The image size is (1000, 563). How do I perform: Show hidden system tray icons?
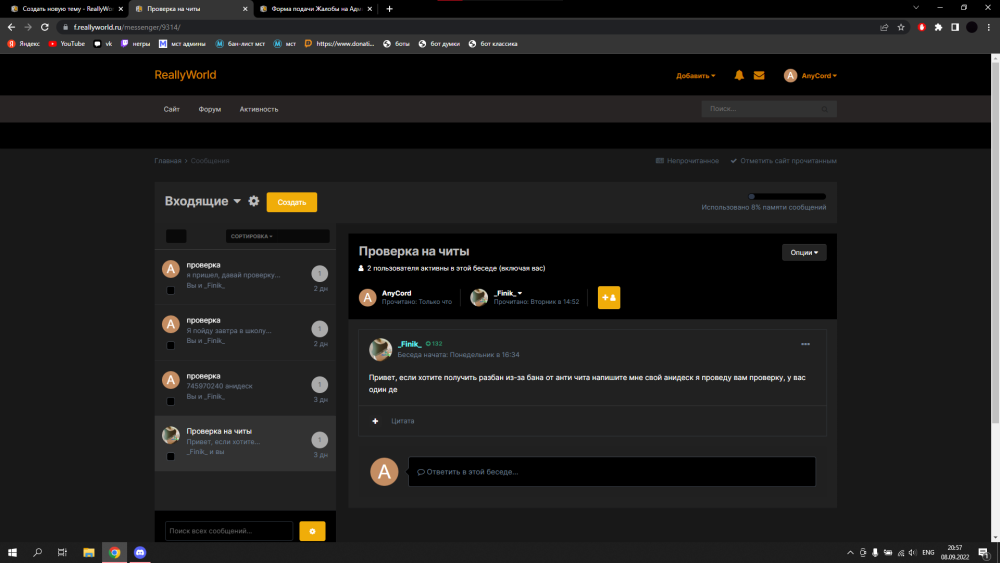click(x=849, y=552)
